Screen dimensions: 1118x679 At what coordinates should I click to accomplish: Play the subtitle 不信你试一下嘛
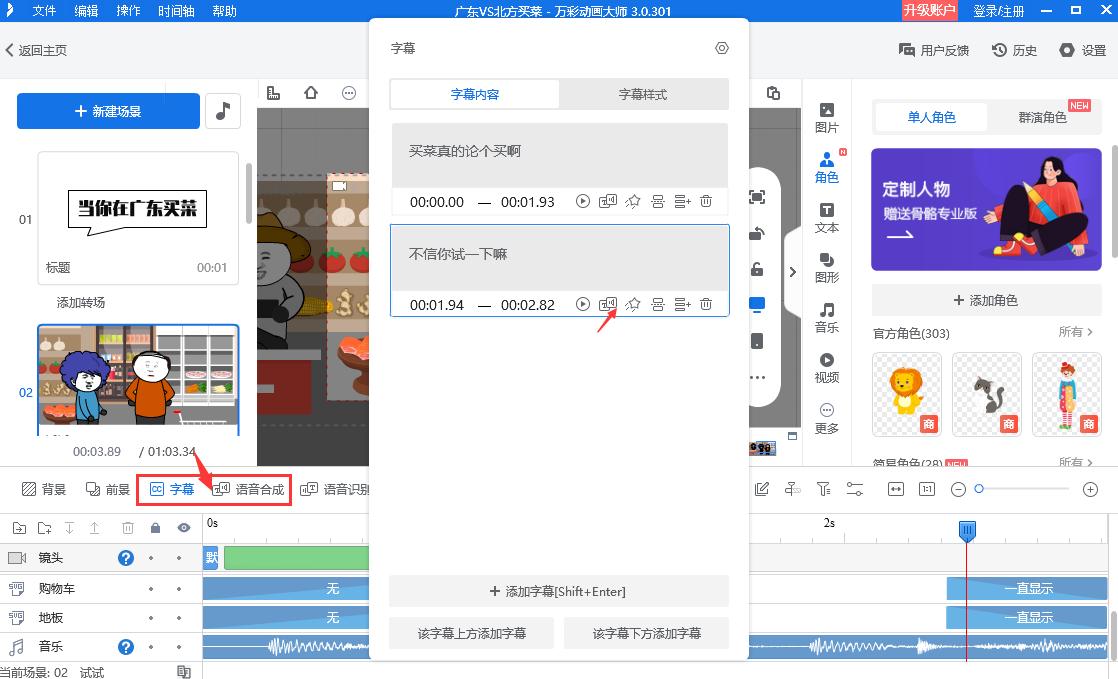click(583, 305)
